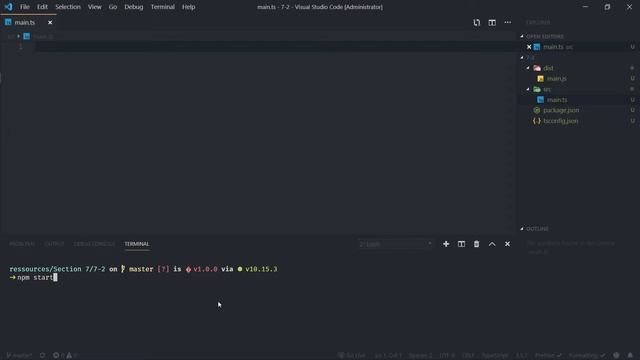The image size is (640, 360).
Task: Split the terminal pane
Action: (x=461, y=244)
